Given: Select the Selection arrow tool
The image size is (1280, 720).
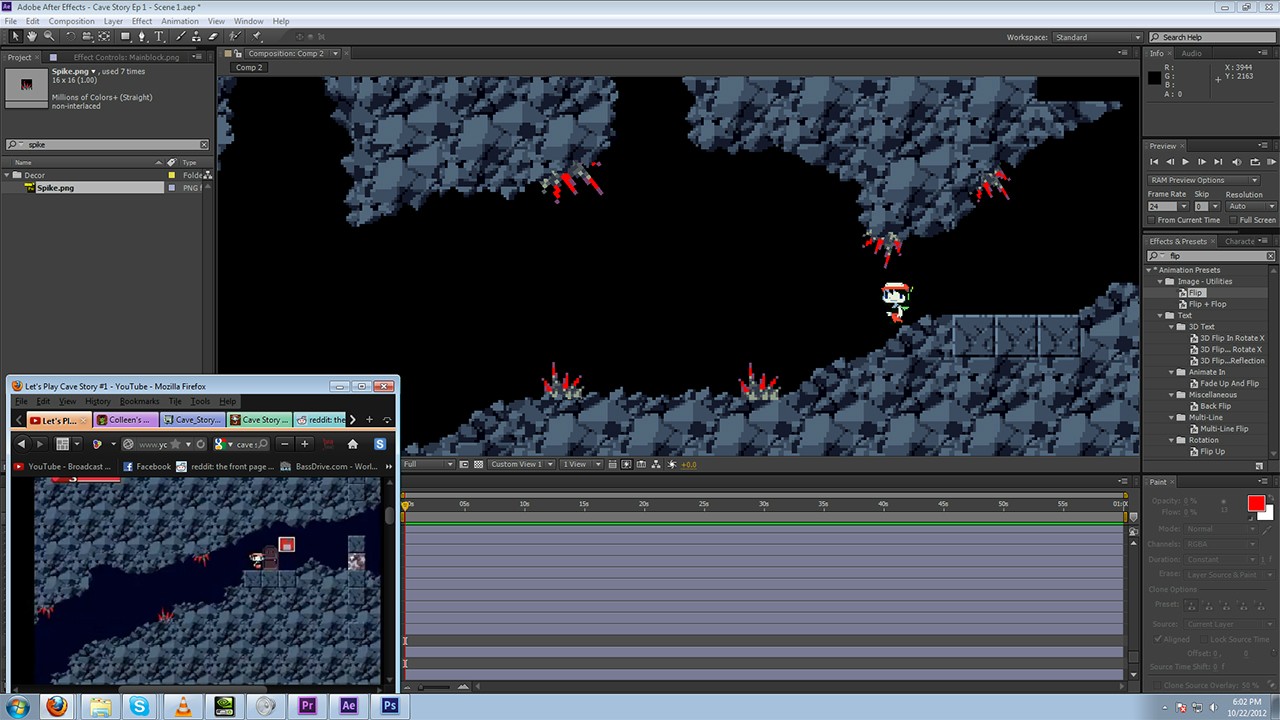Looking at the screenshot, I should (x=16, y=36).
